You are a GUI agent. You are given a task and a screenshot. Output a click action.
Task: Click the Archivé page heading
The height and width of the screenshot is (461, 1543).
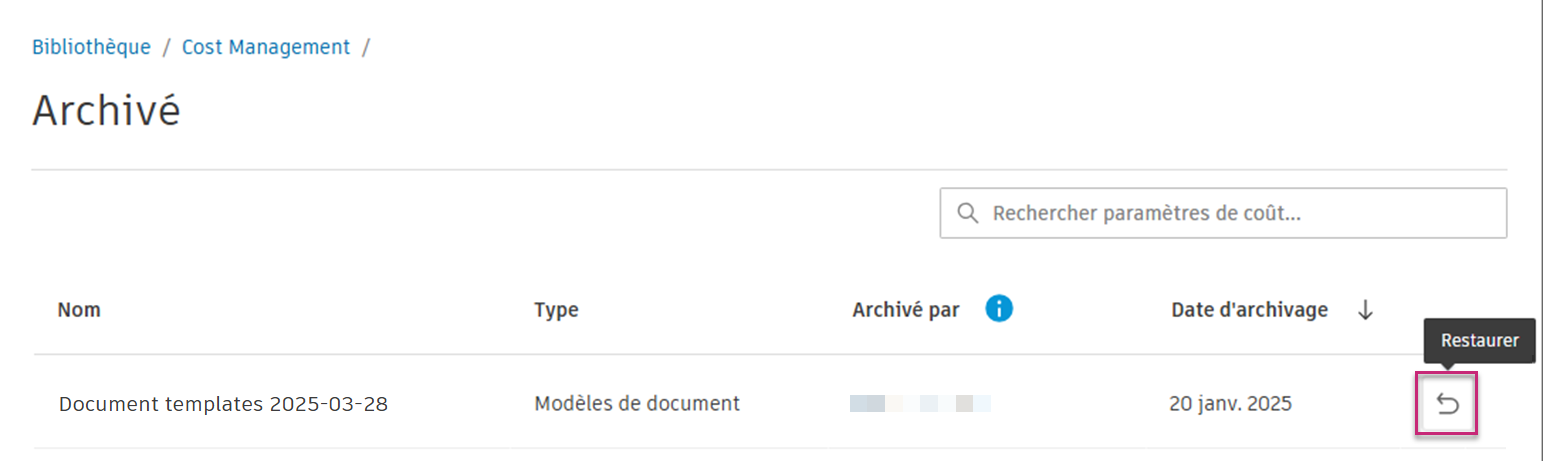(x=106, y=110)
